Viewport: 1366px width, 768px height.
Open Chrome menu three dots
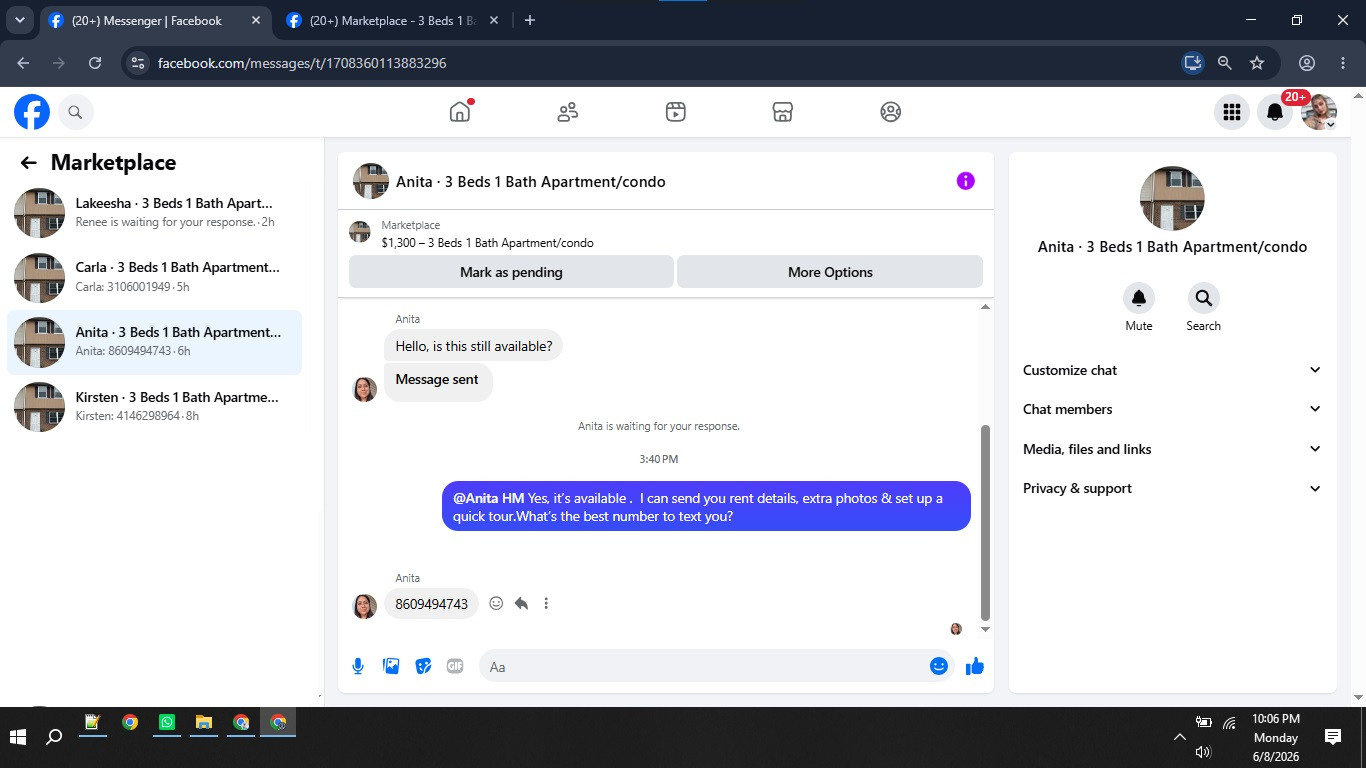click(1343, 63)
